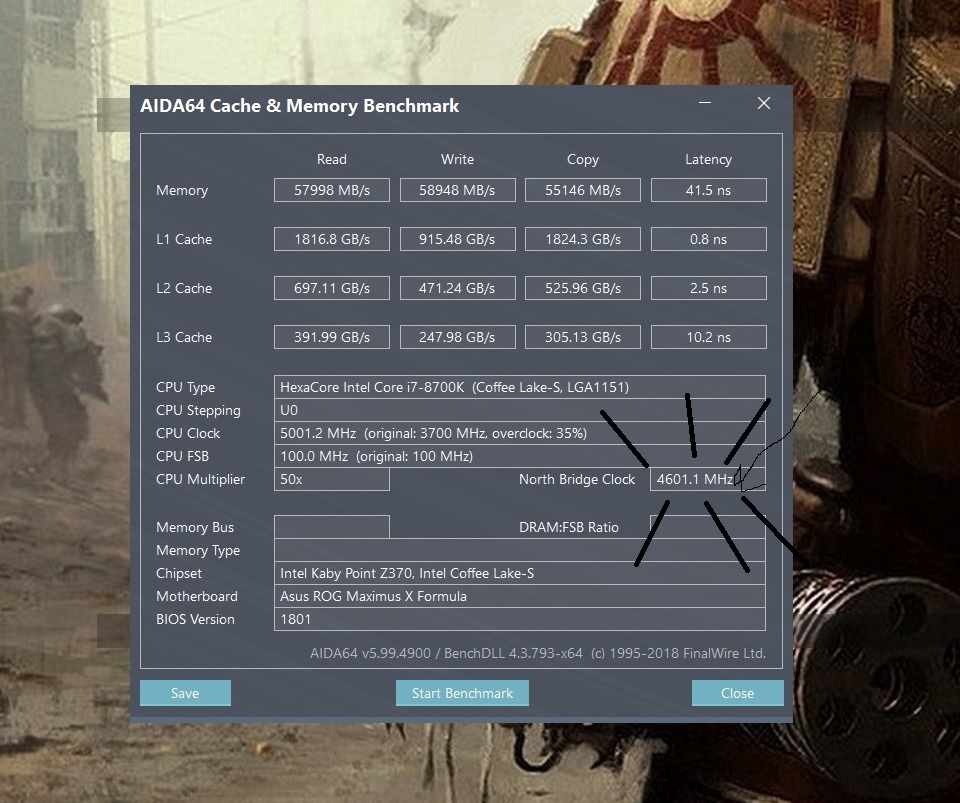
Task: Click the Read column header
Action: pos(332,159)
